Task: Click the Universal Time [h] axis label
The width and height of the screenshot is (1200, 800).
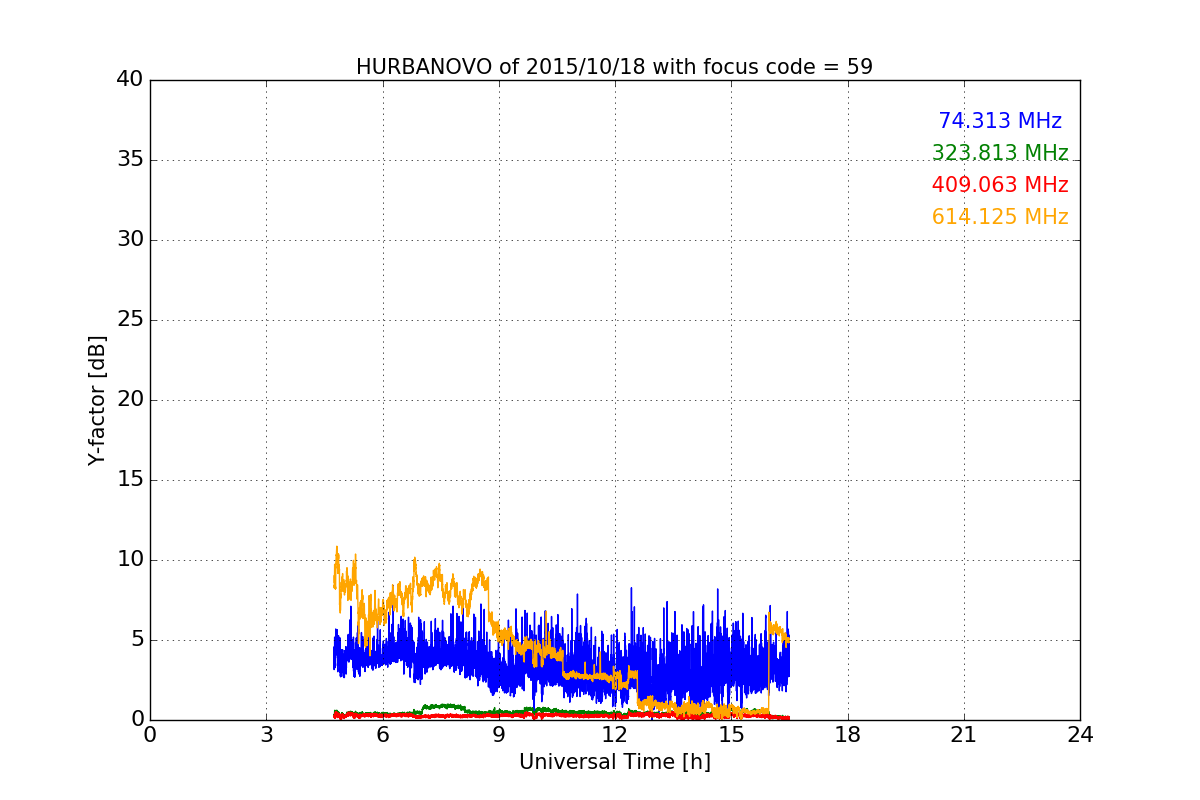Action: 615,762
